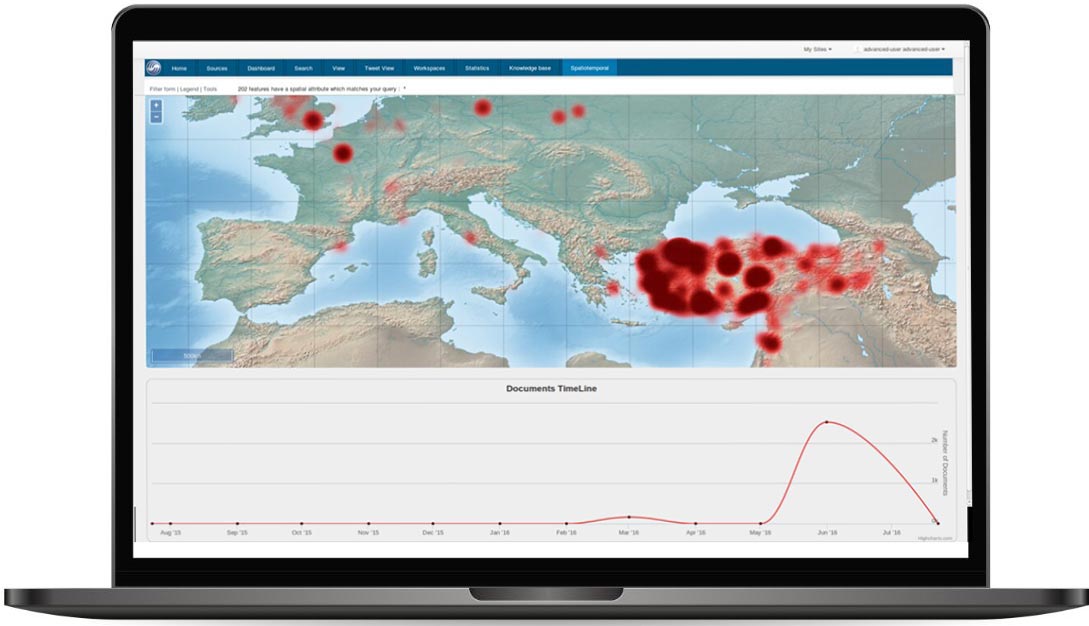Screen dimensions: 1089x626
Task: Switch to the Tweet View tab
Action: [379, 68]
